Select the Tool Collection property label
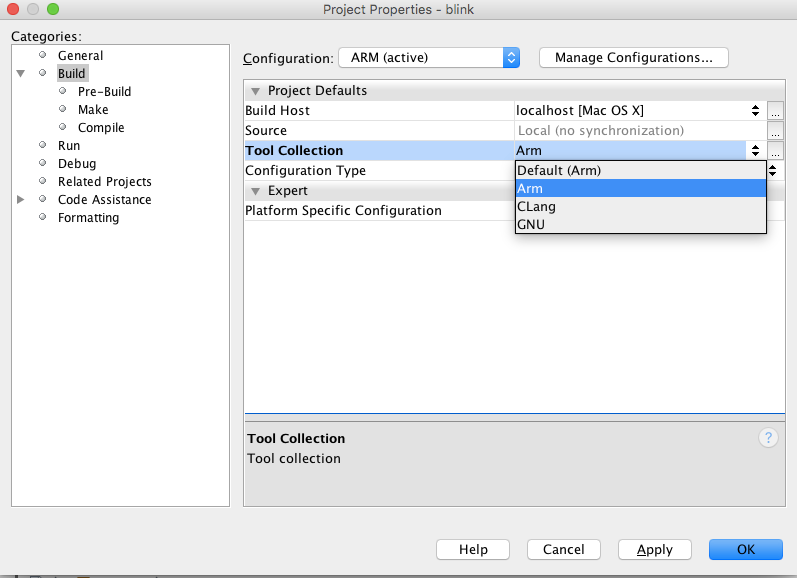Viewport: 797px width, 578px height. (x=294, y=150)
